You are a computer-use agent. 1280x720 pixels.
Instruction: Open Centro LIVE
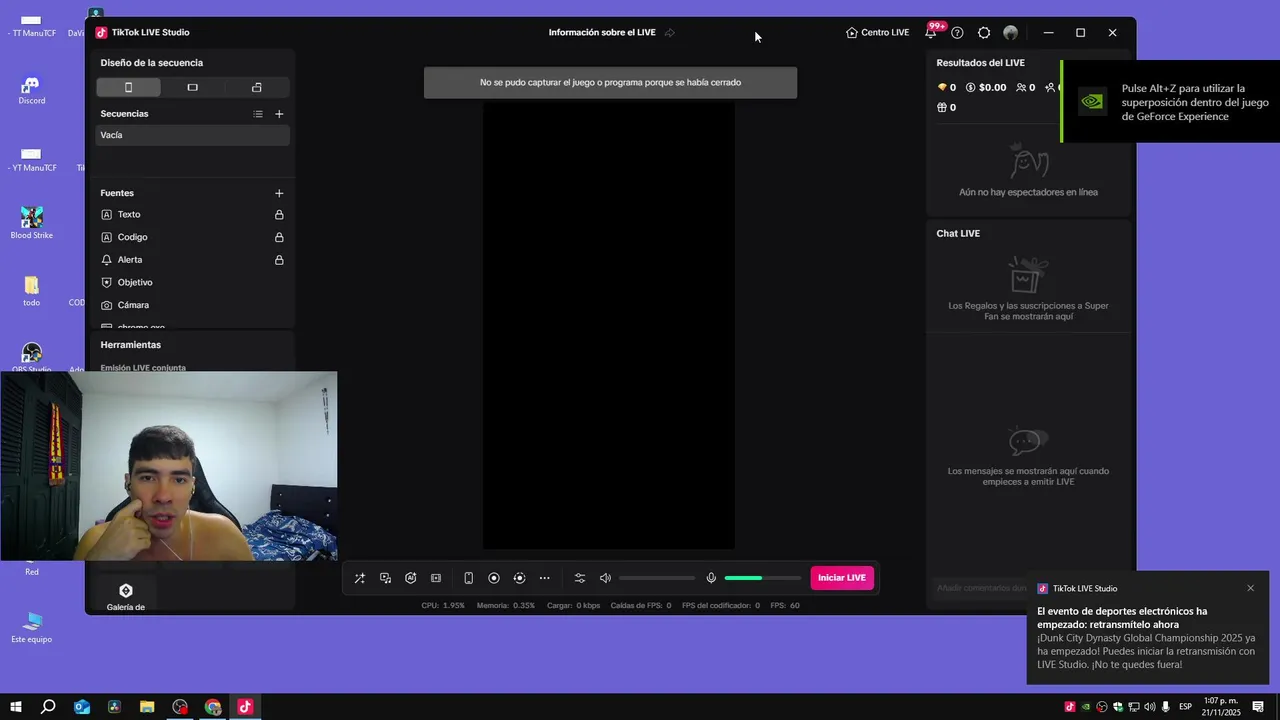pyautogui.click(x=877, y=33)
